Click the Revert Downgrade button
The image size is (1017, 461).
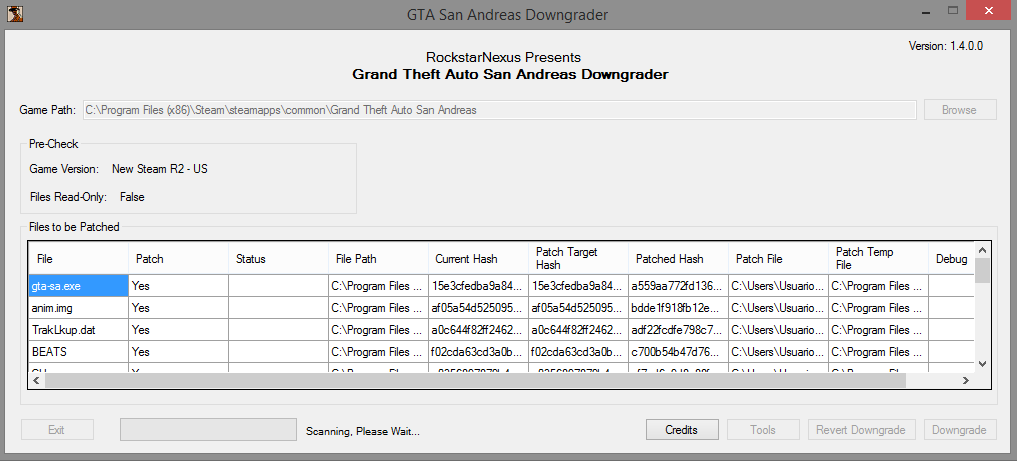point(862,430)
